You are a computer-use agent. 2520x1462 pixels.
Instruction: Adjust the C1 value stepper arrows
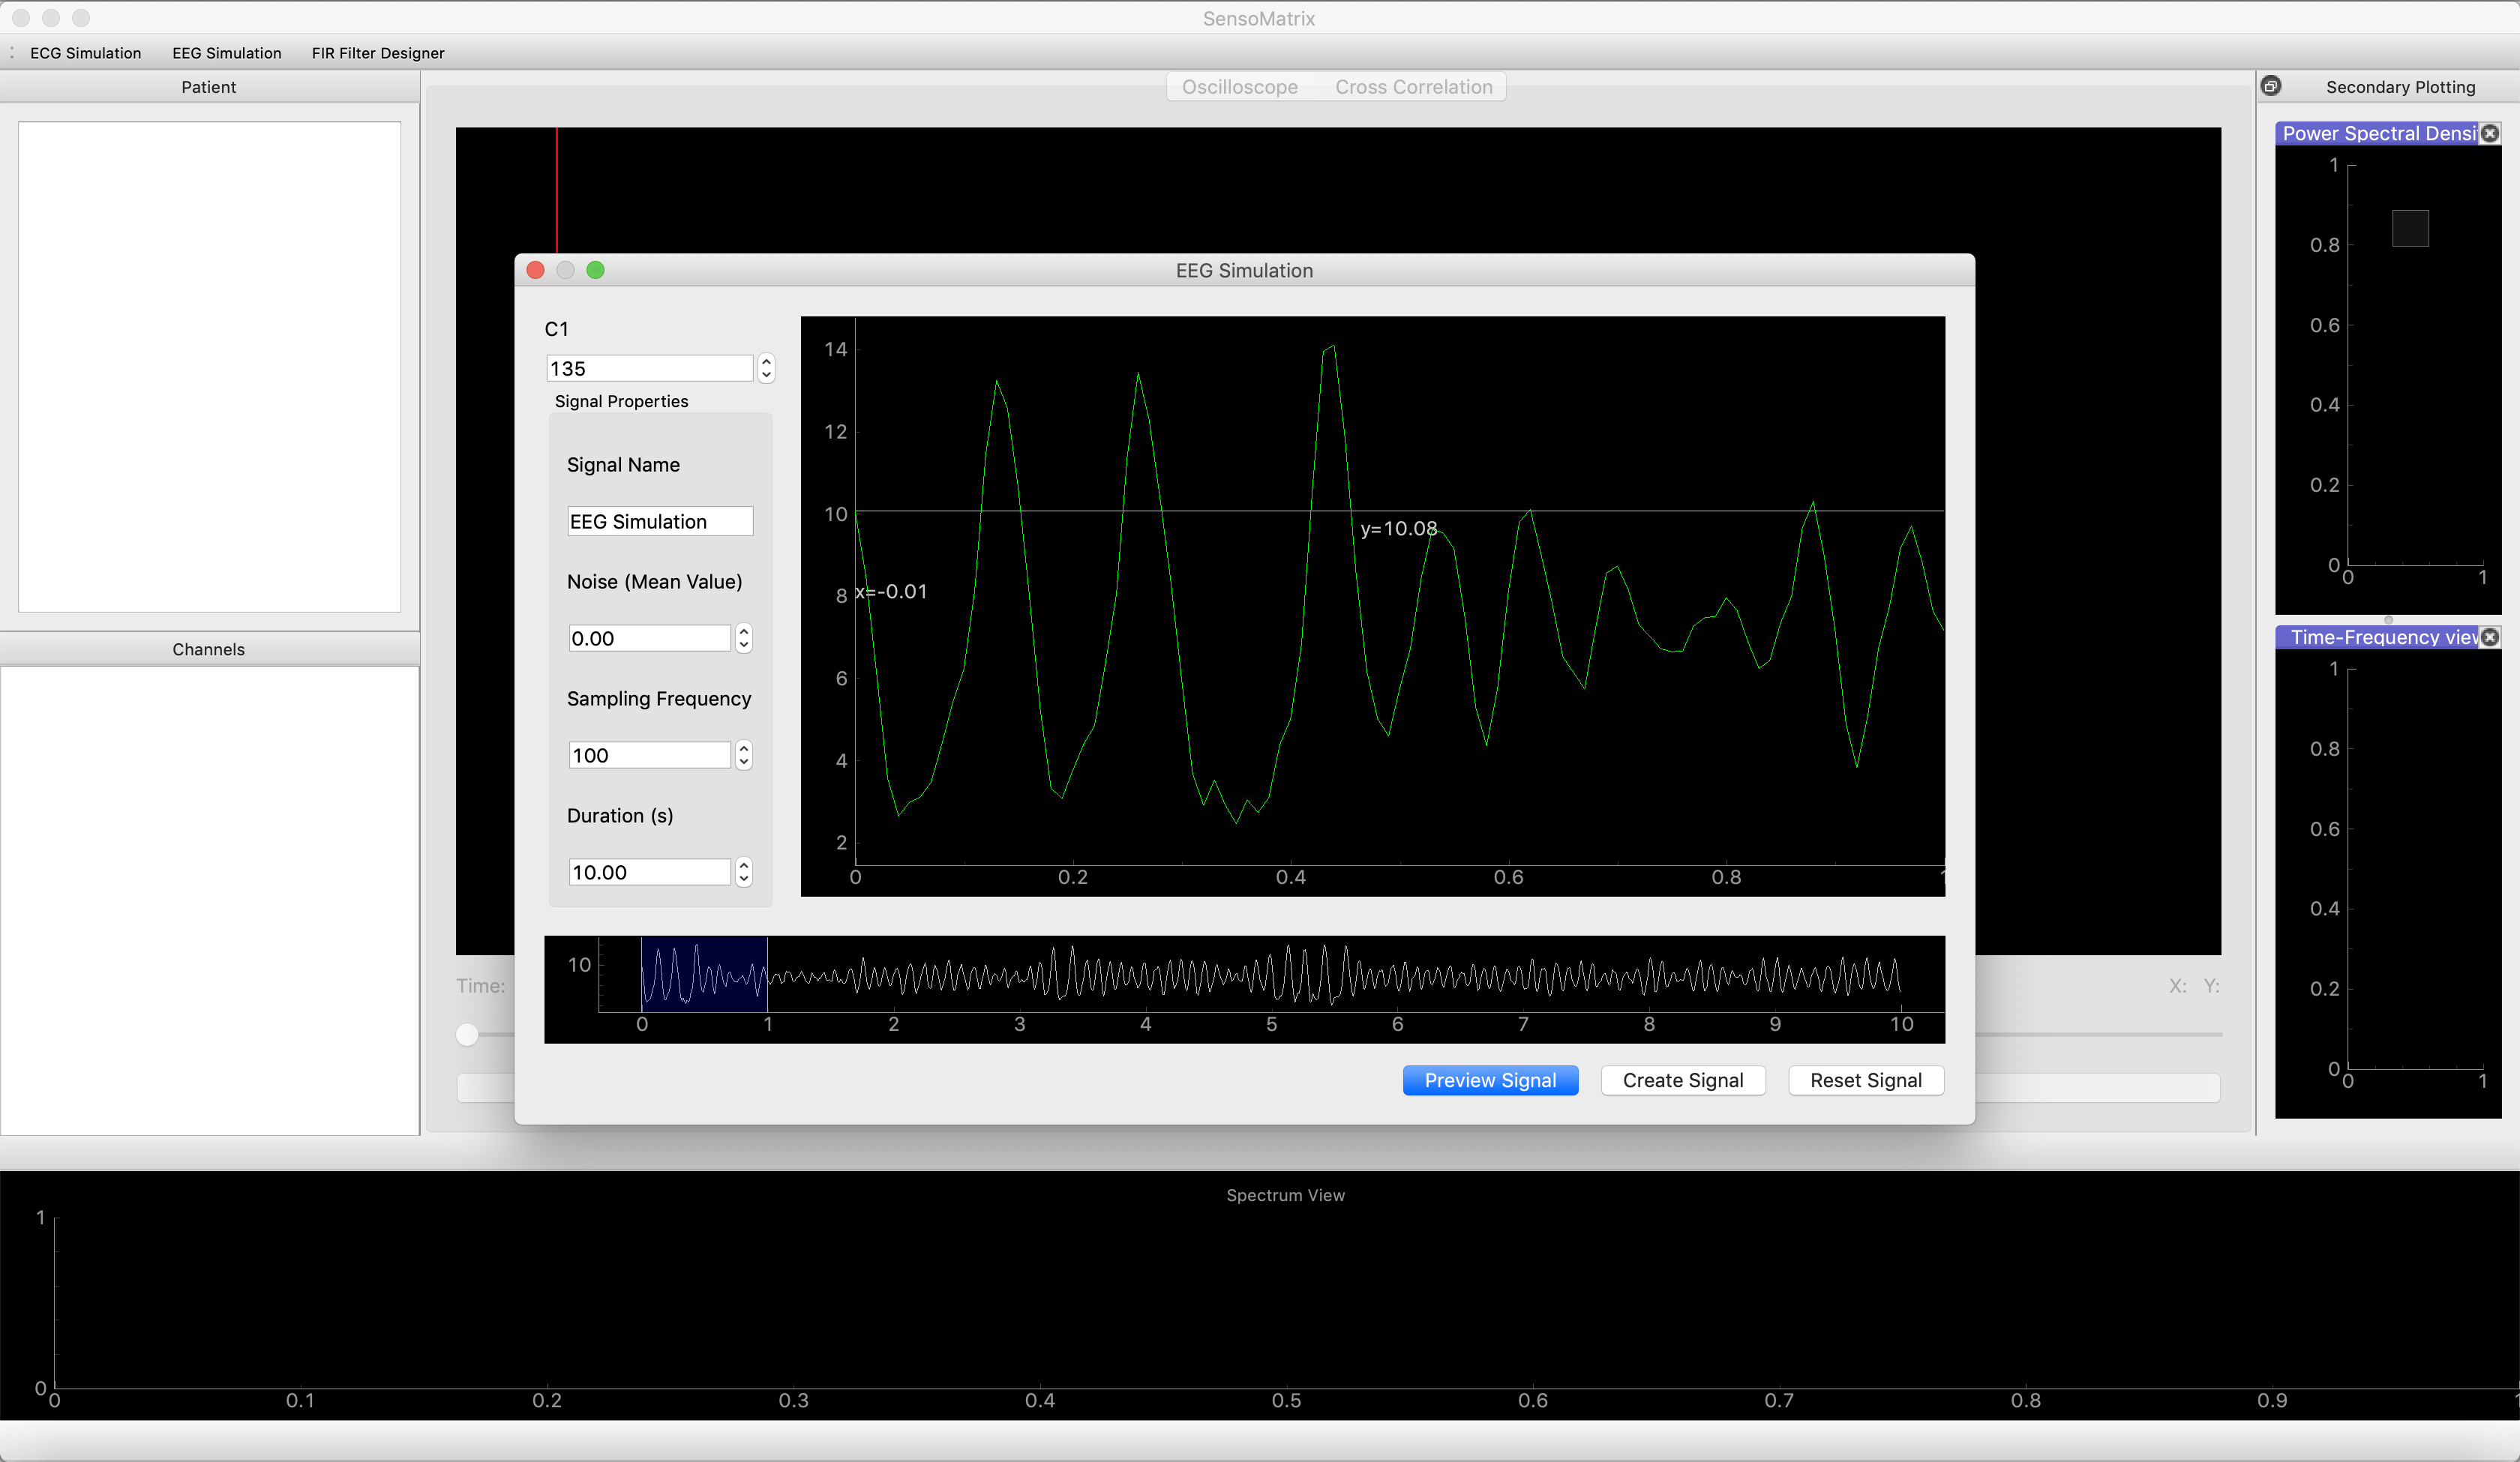(766, 368)
